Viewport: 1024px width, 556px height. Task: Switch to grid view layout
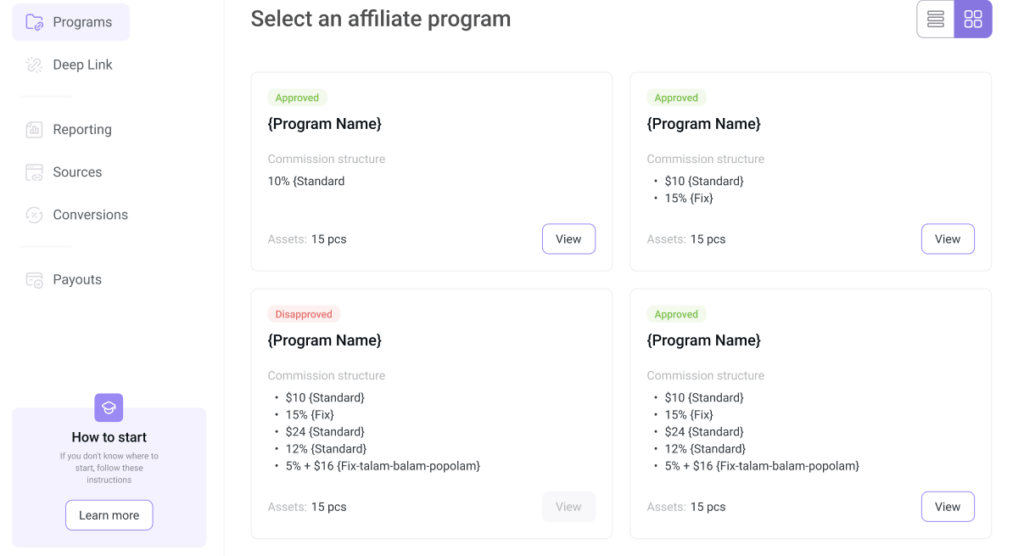coord(973,19)
